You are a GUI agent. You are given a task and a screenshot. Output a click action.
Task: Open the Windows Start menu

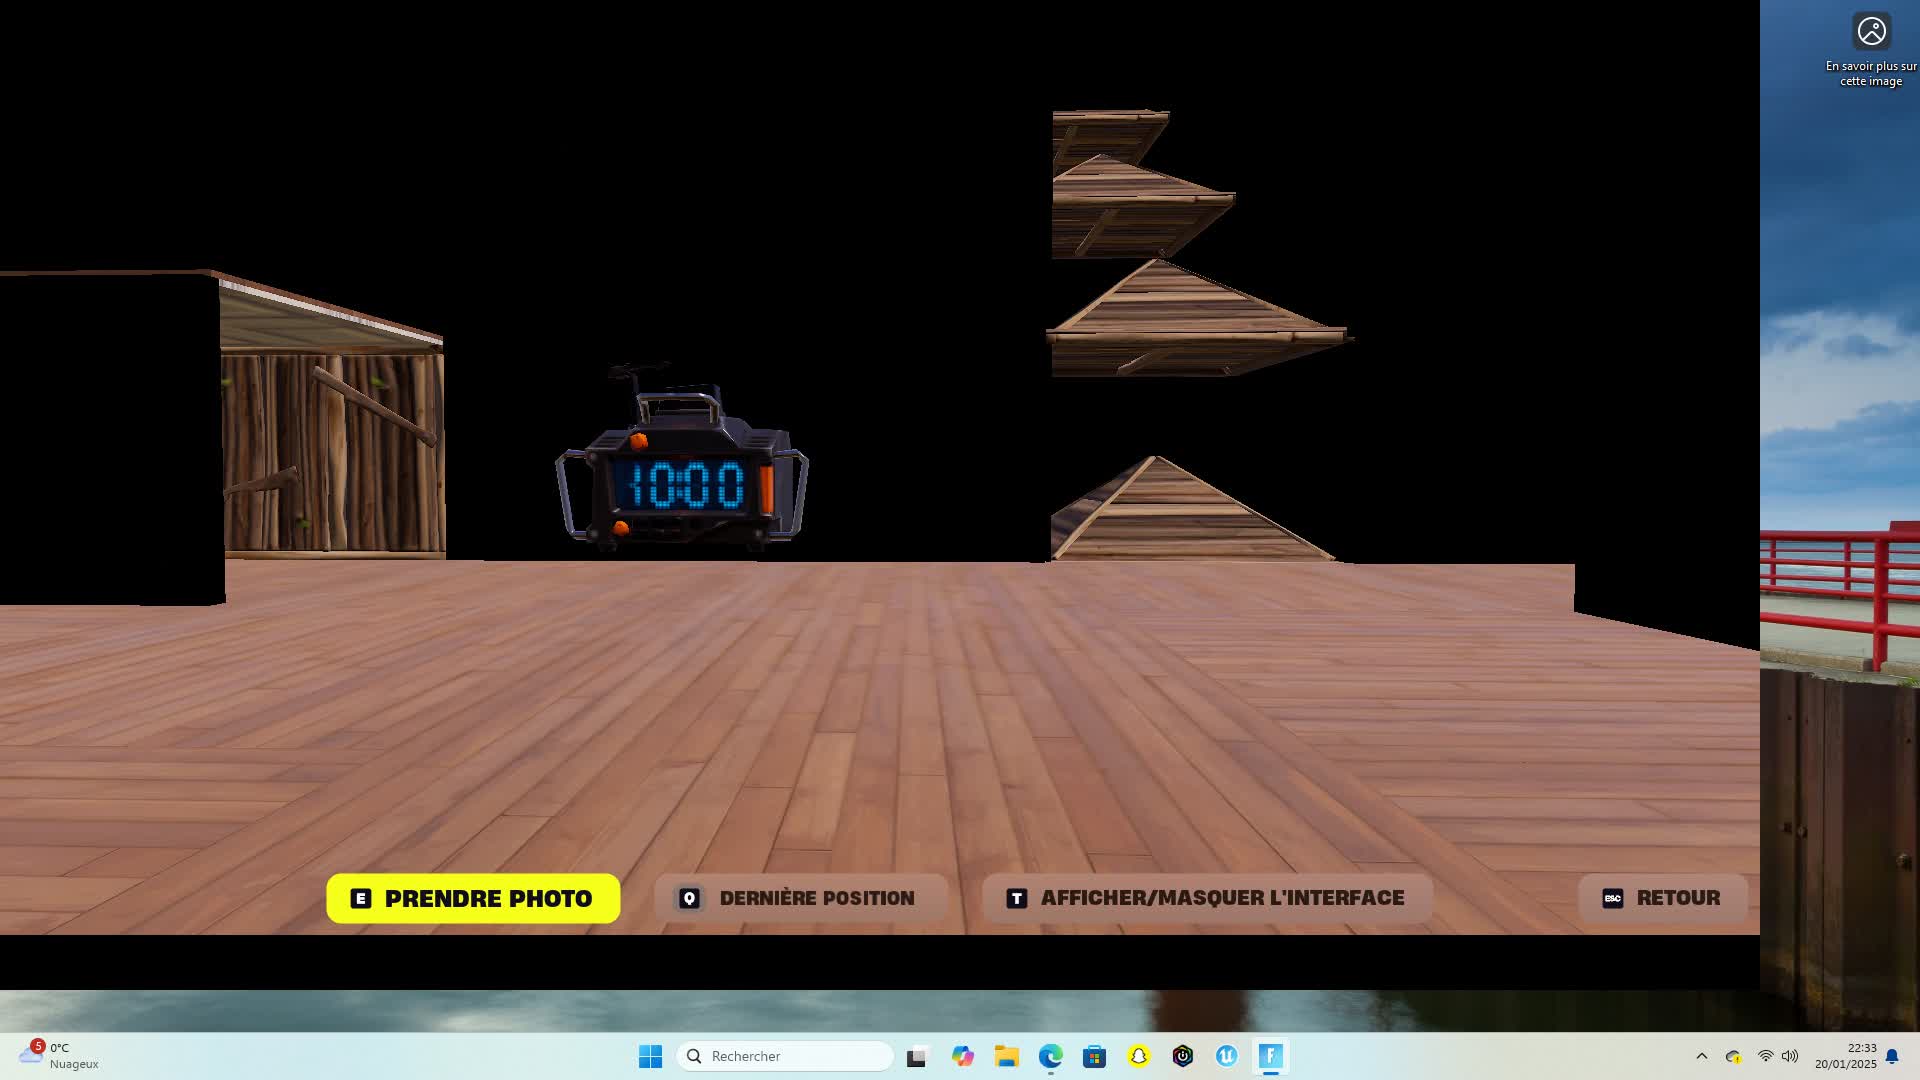tap(650, 1056)
